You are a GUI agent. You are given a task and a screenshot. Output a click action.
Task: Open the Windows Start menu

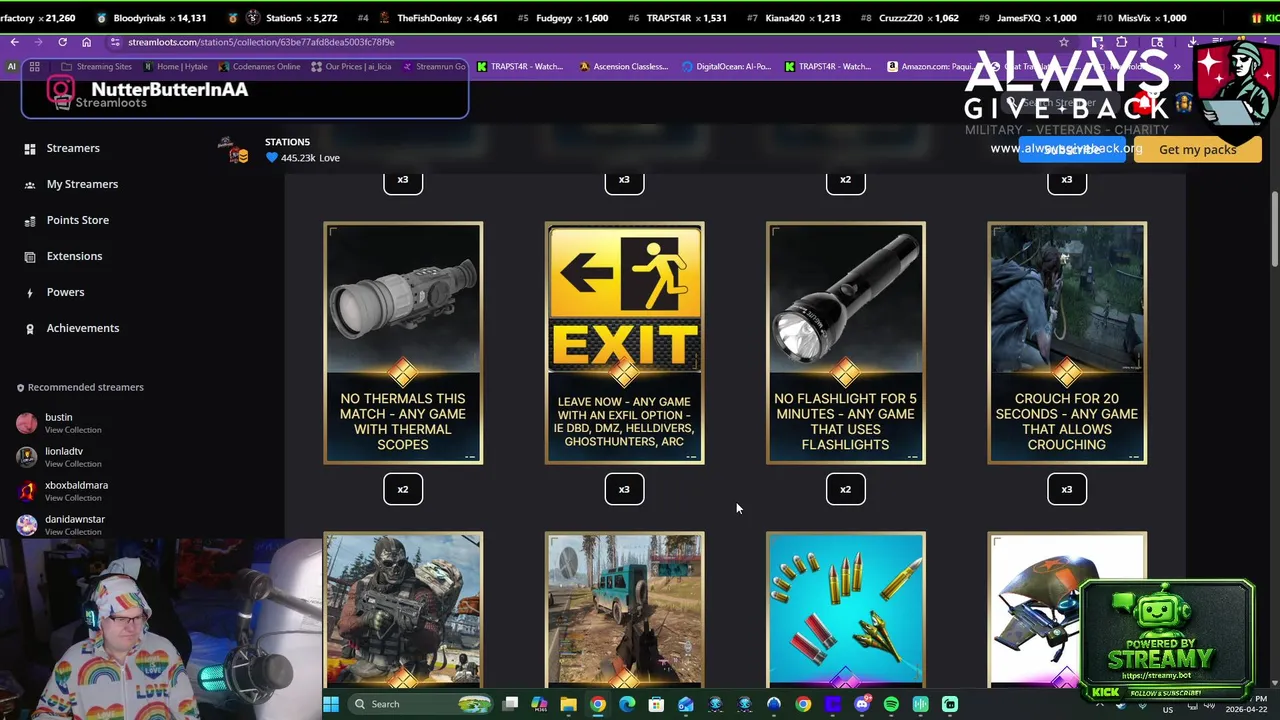[x=331, y=704]
